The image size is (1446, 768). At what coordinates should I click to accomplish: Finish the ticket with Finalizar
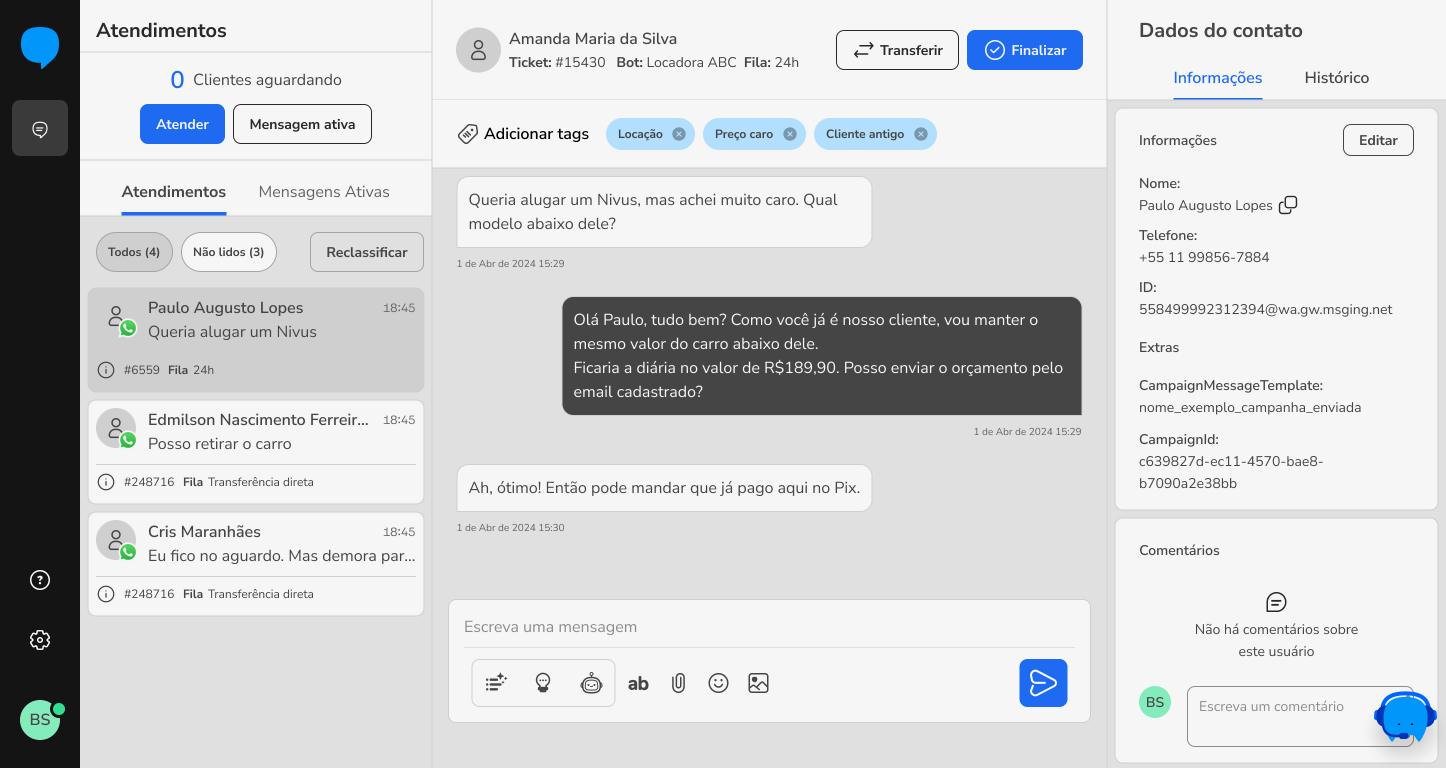1025,50
